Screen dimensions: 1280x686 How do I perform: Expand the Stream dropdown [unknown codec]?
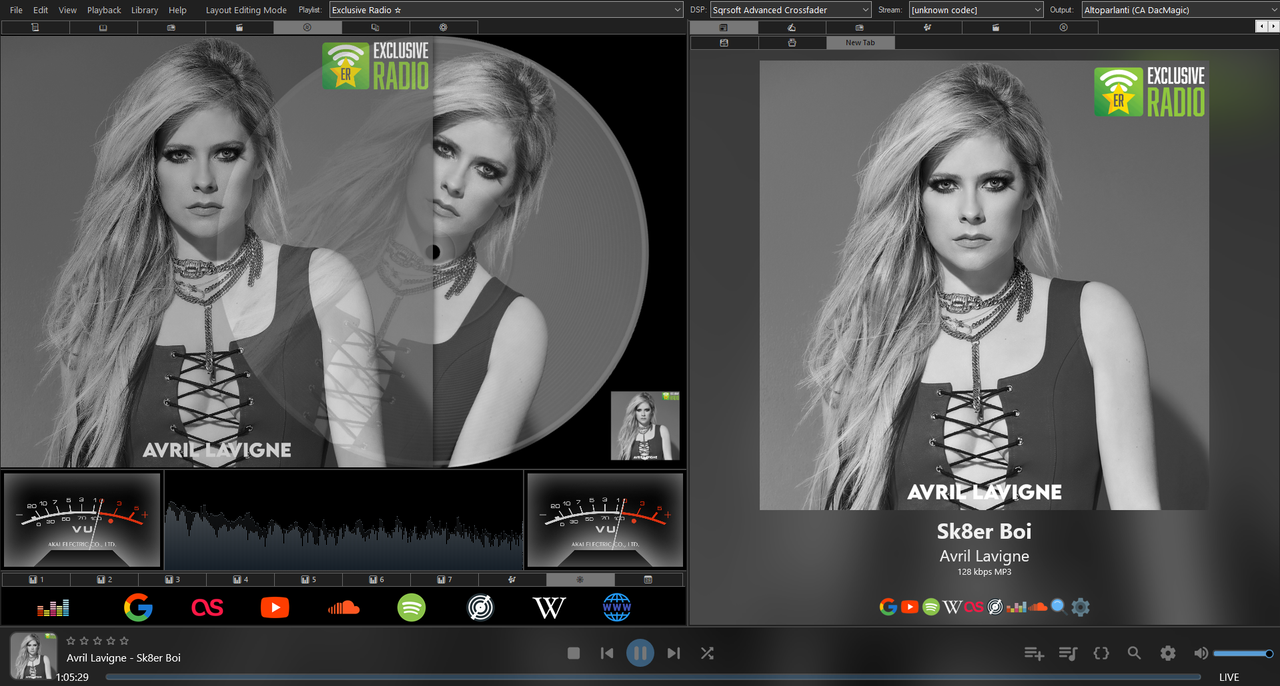pos(975,10)
